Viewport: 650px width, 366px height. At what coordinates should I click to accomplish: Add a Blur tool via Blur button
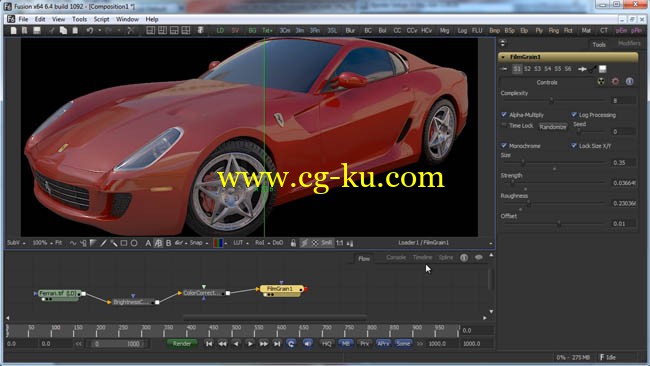pyautogui.click(x=350, y=31)
